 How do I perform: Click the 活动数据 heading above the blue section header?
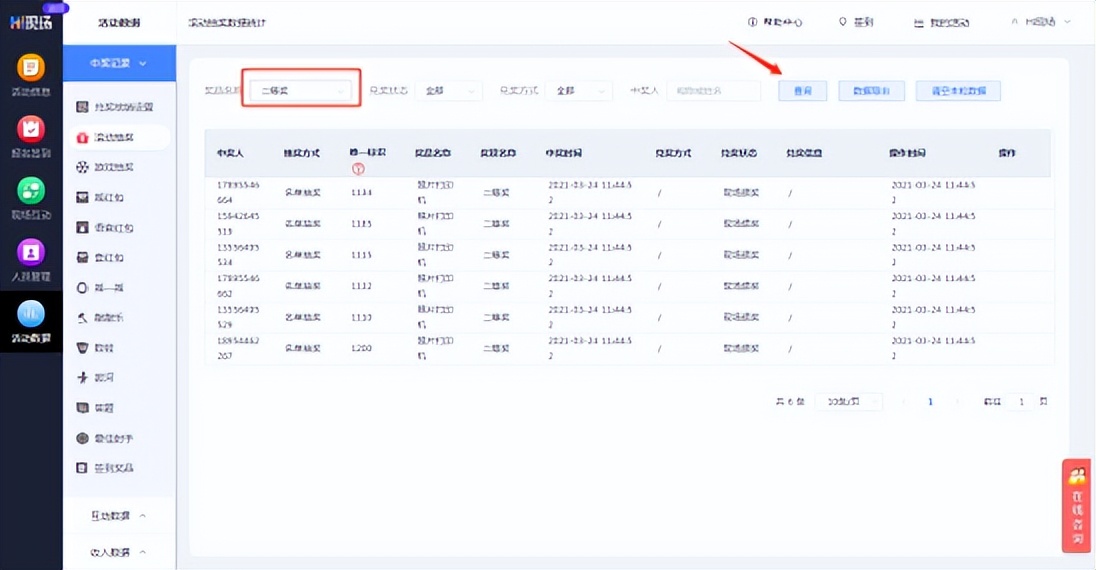tap(120, 22)
